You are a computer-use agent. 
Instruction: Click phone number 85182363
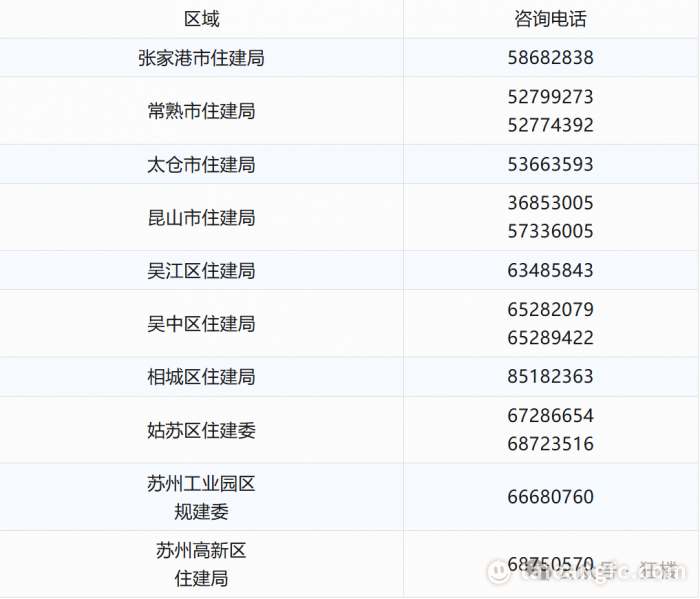coord(550,376)
